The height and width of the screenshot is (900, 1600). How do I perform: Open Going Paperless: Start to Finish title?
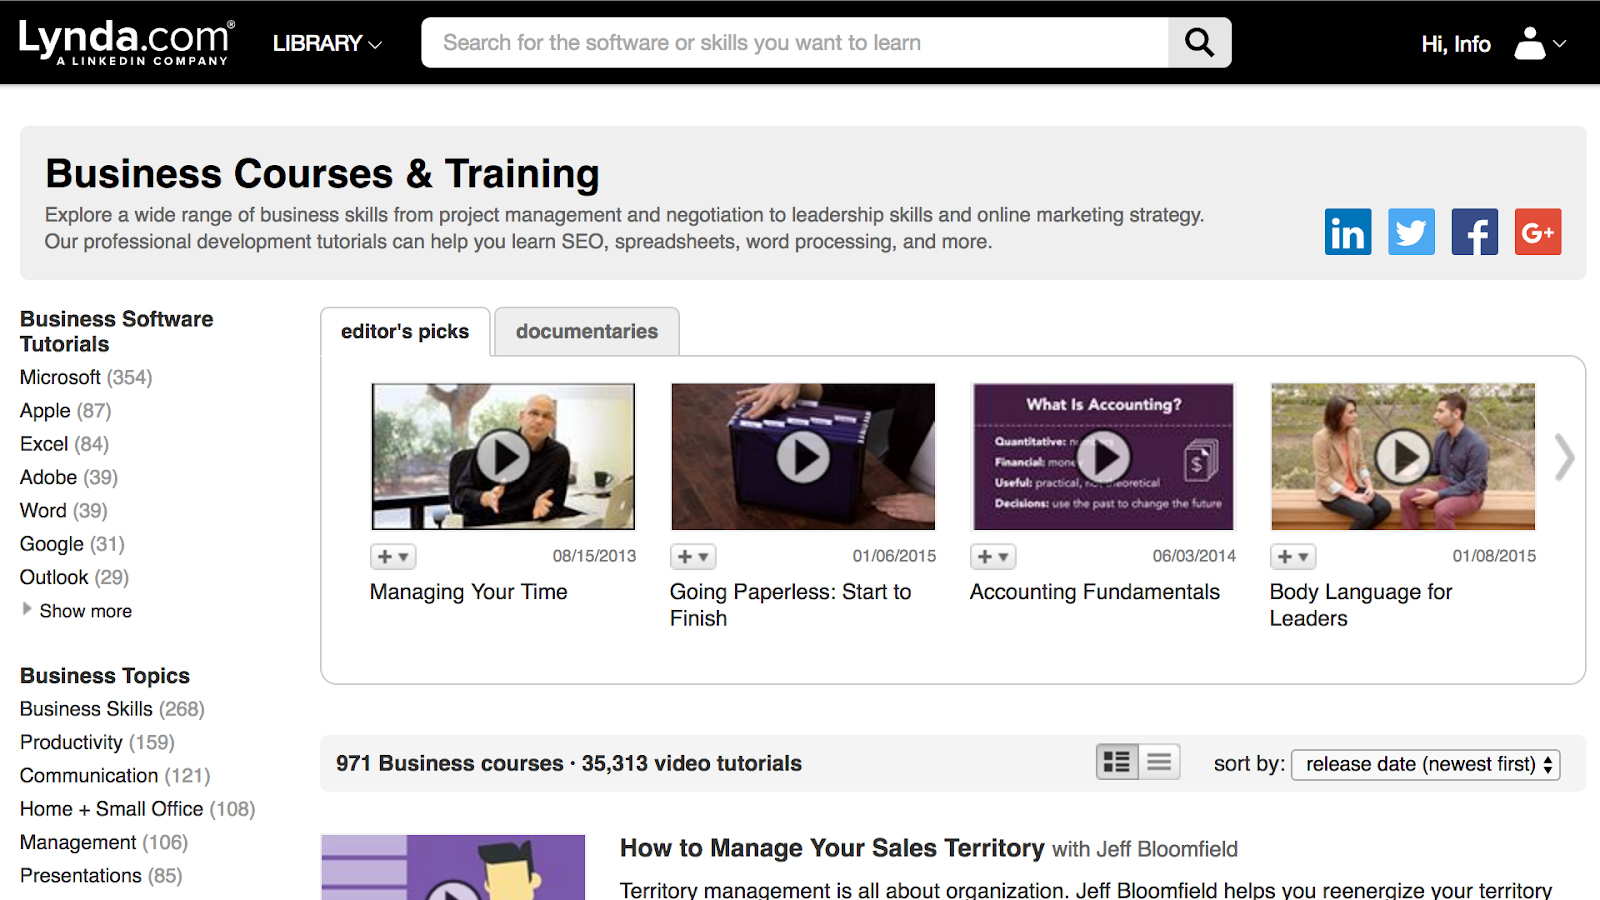pyautogui.click(x=791, y=605)
